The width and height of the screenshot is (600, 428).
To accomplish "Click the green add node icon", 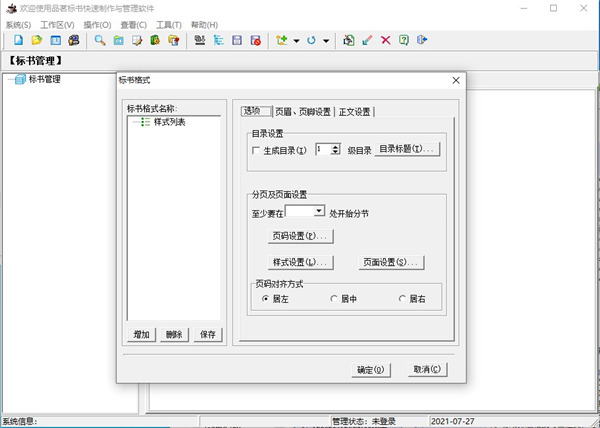I will (282, 40).
